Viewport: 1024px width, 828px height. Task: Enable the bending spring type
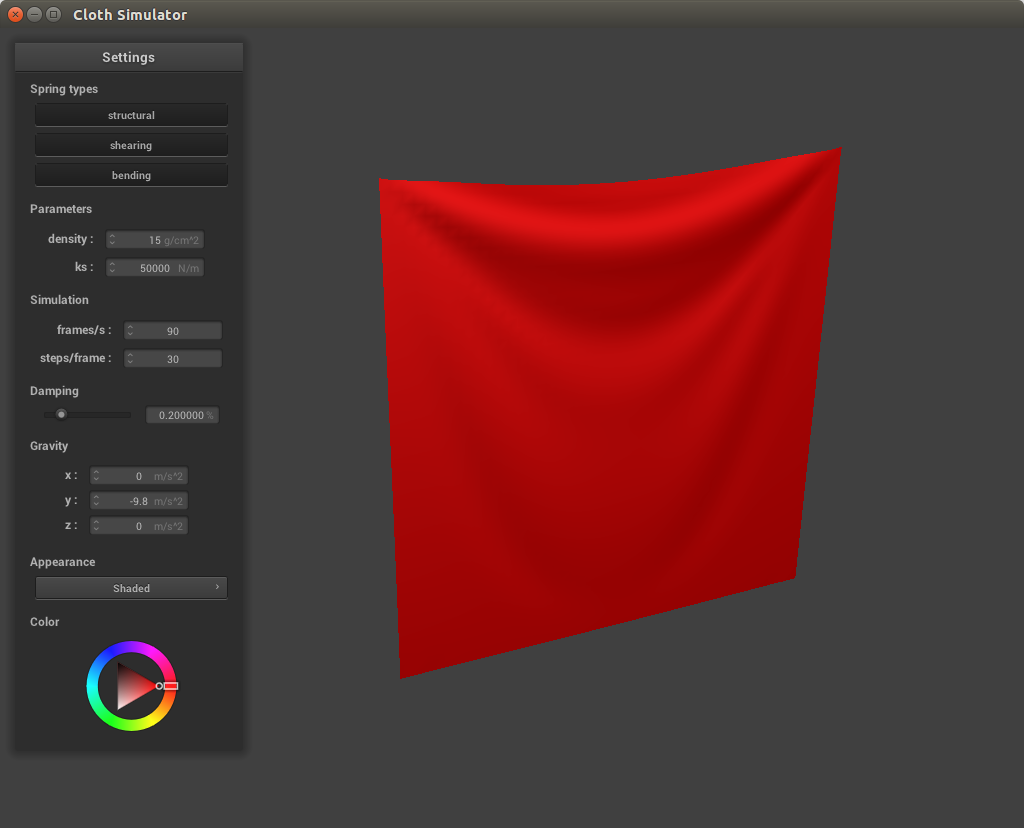(x=131, y=174)
